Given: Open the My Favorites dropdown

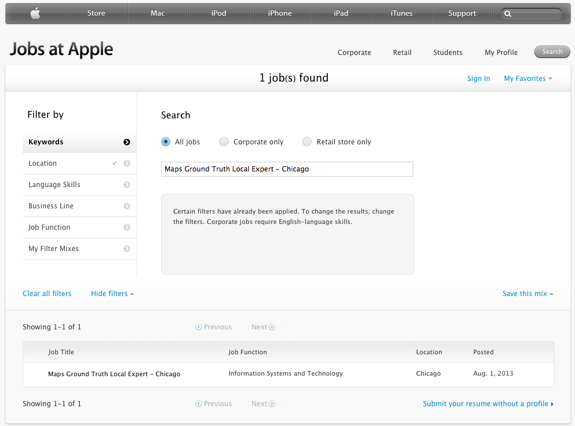Looking at the screenshot, I should point(528,78).
